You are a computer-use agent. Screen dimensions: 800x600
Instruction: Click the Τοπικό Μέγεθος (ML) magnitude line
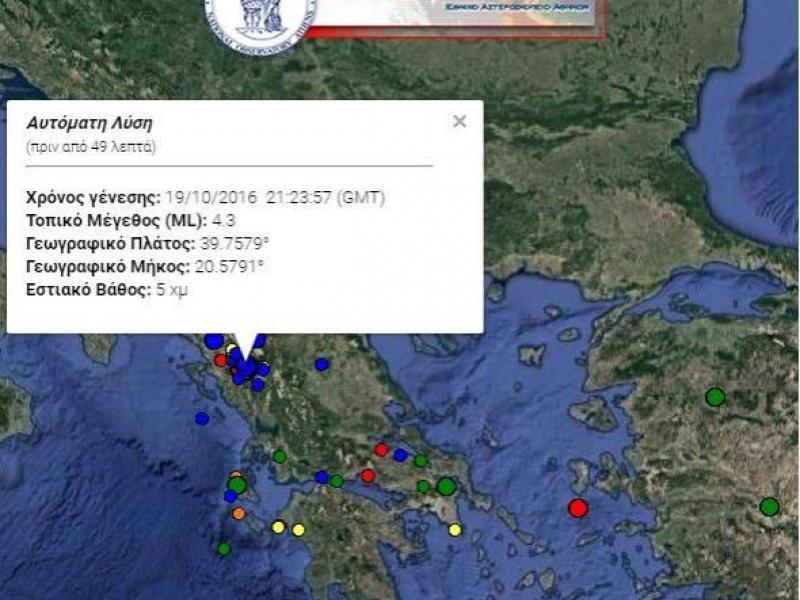131,220
